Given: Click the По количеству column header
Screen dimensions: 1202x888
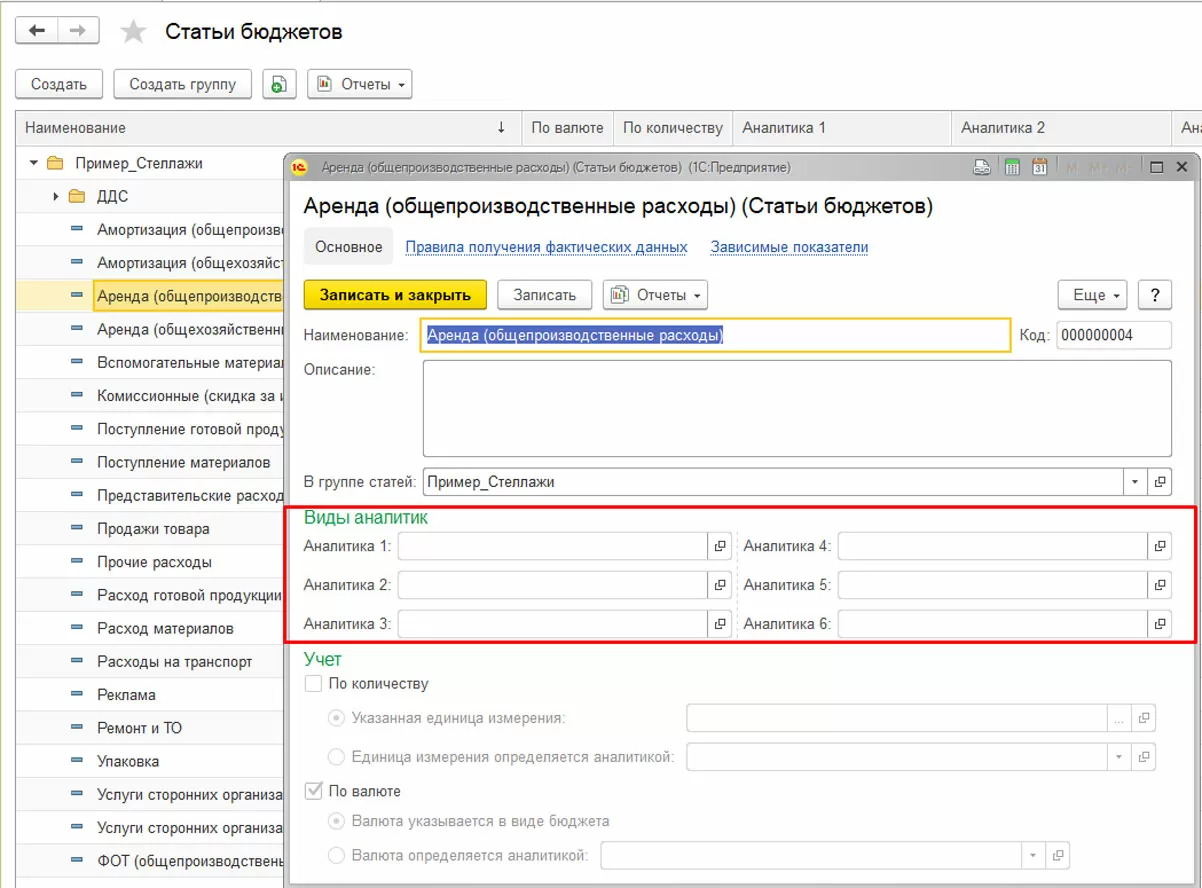Looking at the screenshot, I should pos(672,128).
